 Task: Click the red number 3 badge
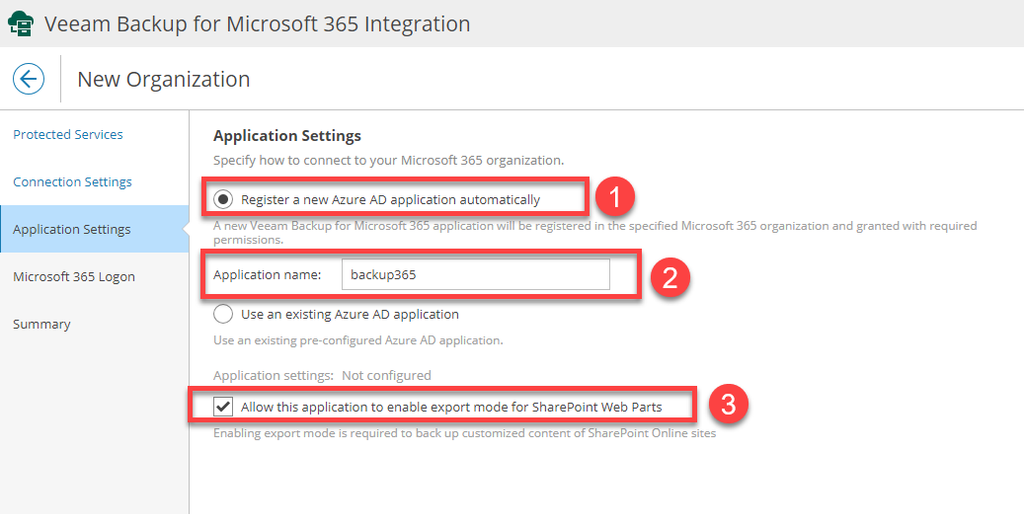point(729,405)
